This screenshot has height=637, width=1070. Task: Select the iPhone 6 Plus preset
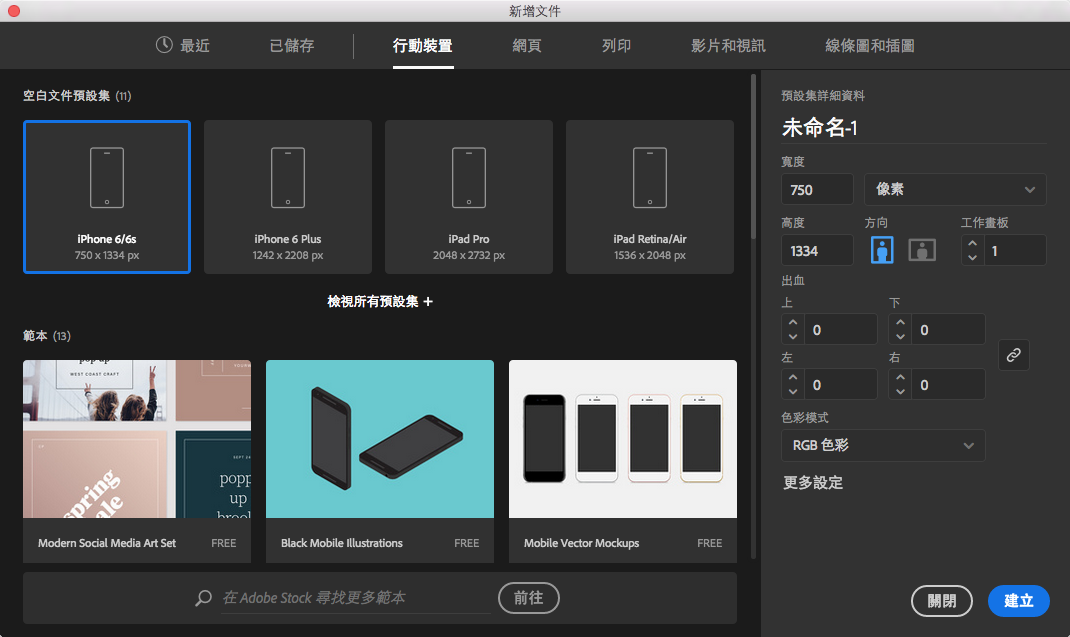(x=288, y=197)
